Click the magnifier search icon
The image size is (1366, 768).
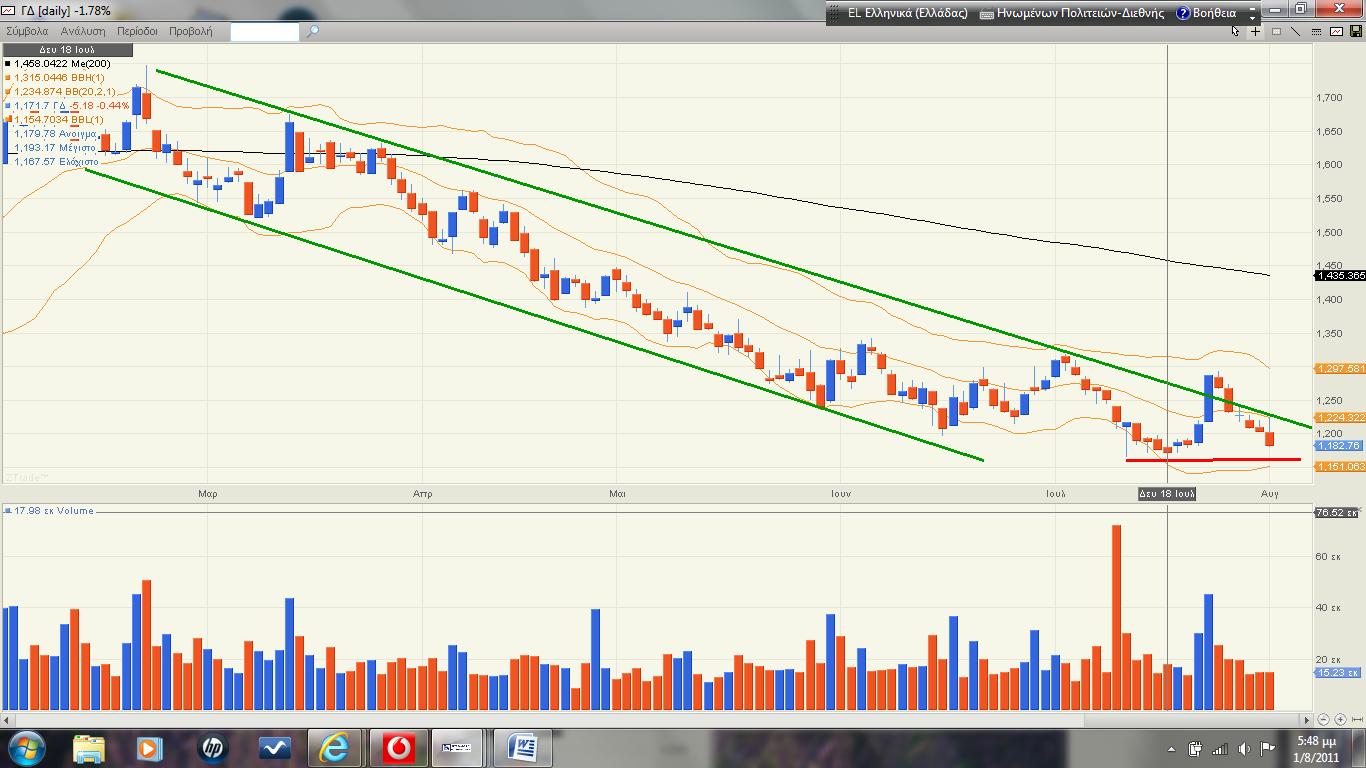click(312, 31)
